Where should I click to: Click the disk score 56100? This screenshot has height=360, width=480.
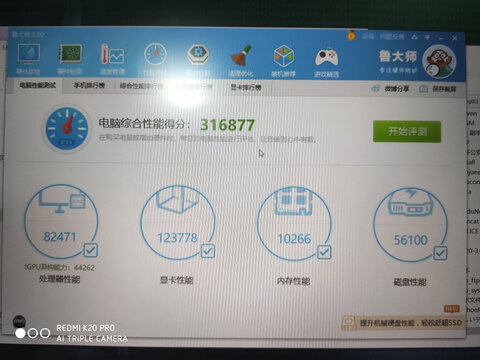point(410,240)
